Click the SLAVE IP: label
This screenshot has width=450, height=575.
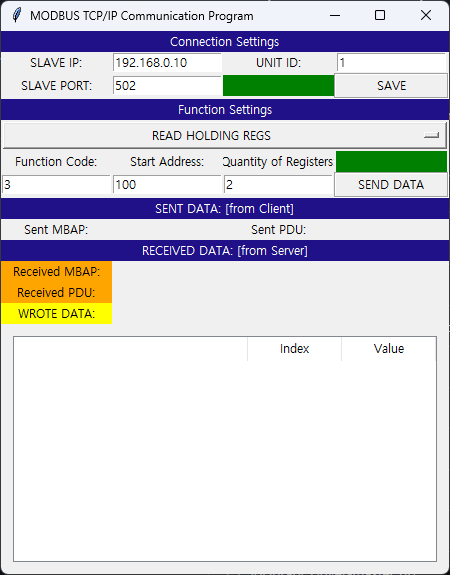tap(56, 63)
